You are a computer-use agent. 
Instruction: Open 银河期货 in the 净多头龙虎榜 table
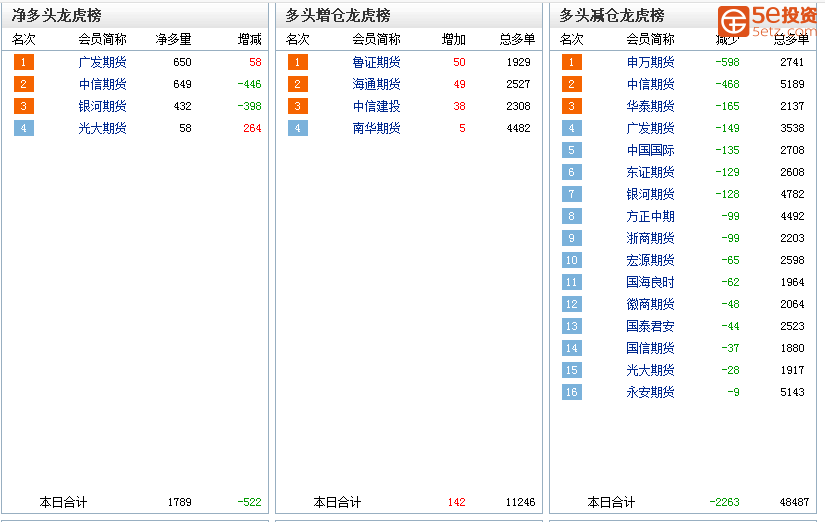point(103,106)
